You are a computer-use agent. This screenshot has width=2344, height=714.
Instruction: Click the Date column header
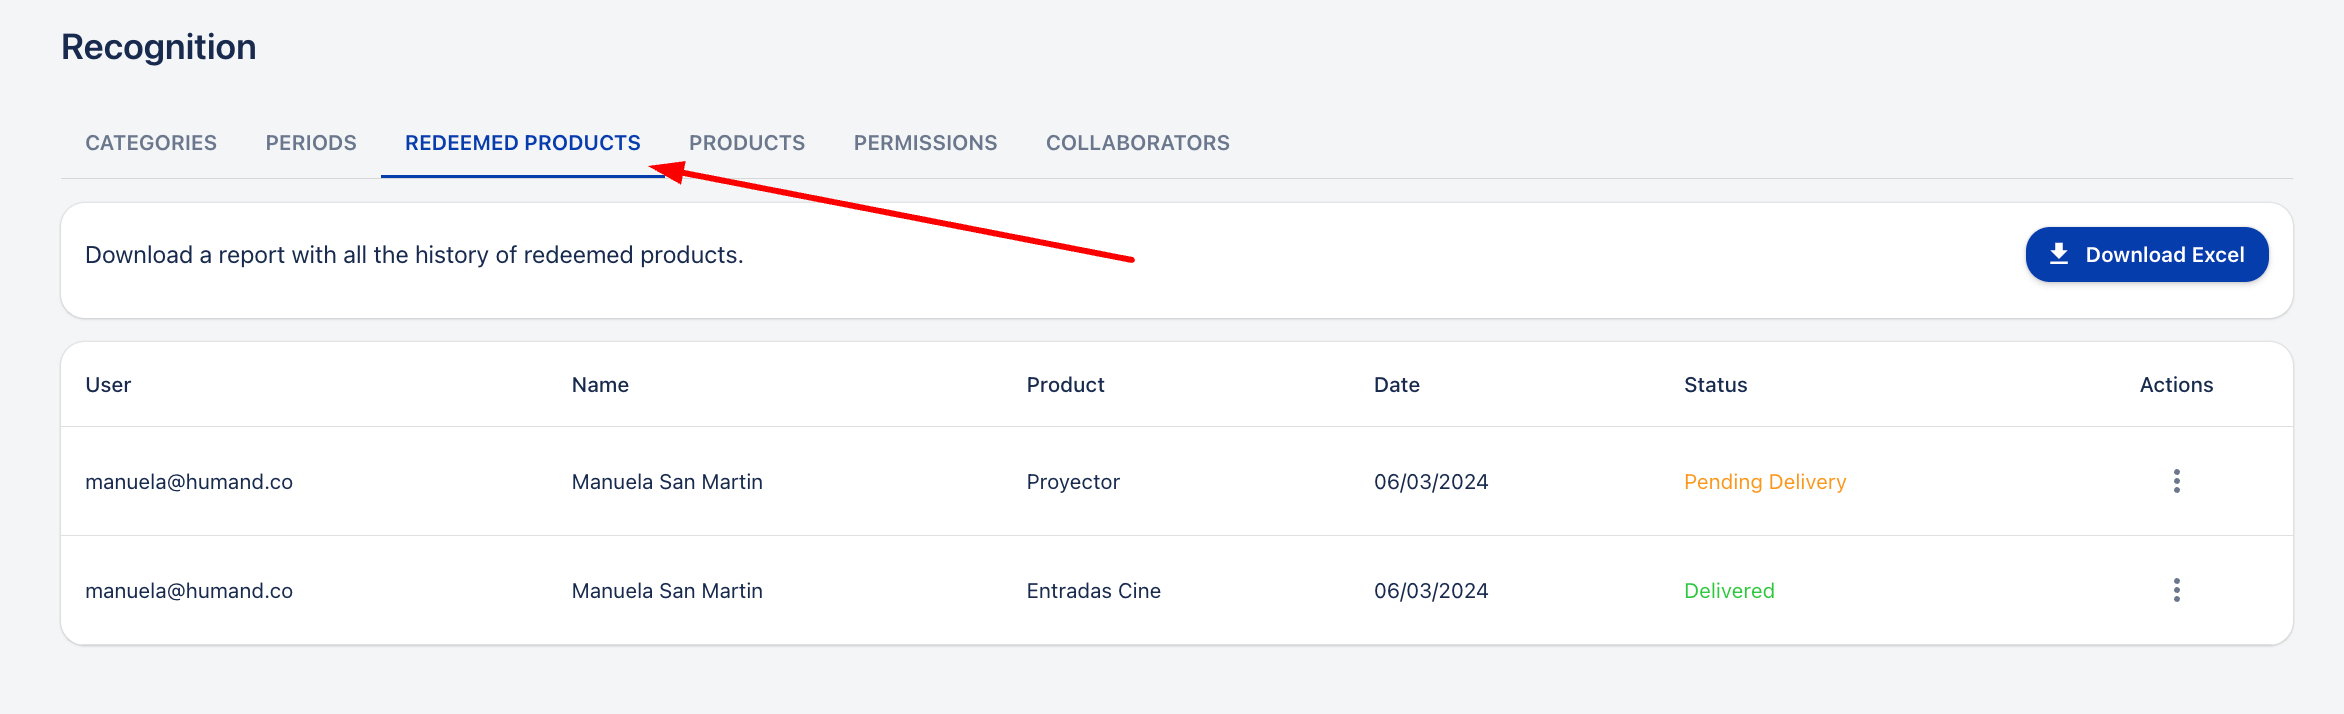[1396, 385]
